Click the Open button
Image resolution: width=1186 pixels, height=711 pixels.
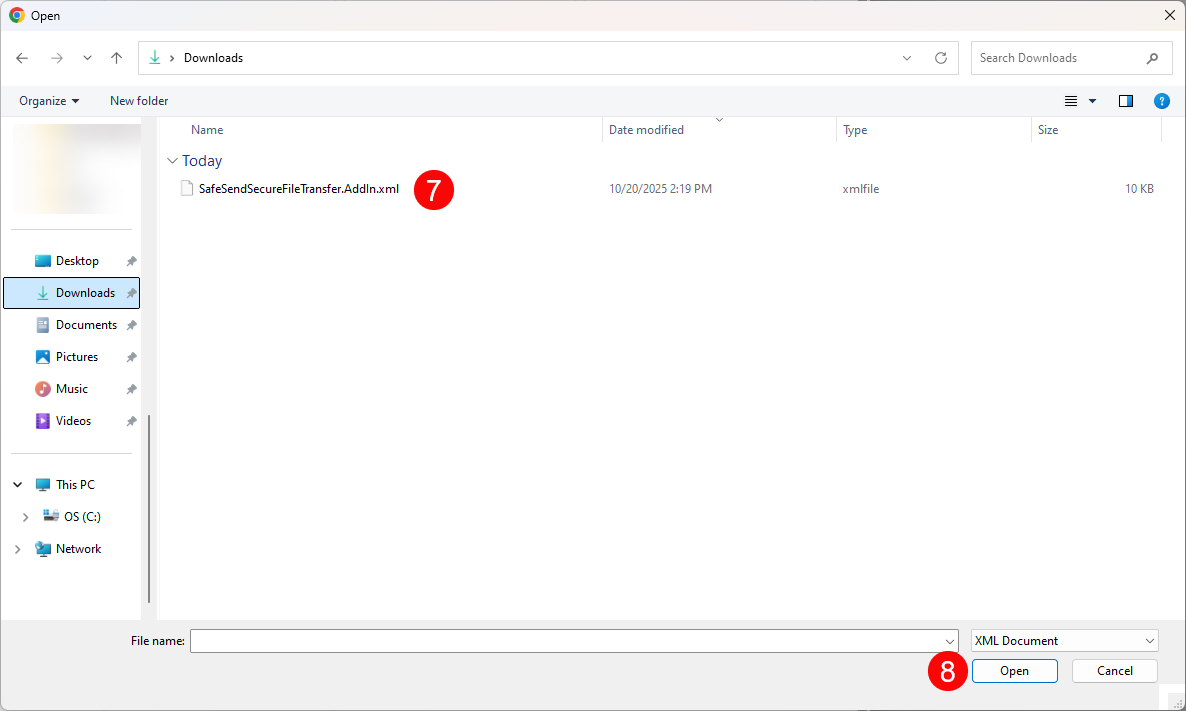point(1014,671)
